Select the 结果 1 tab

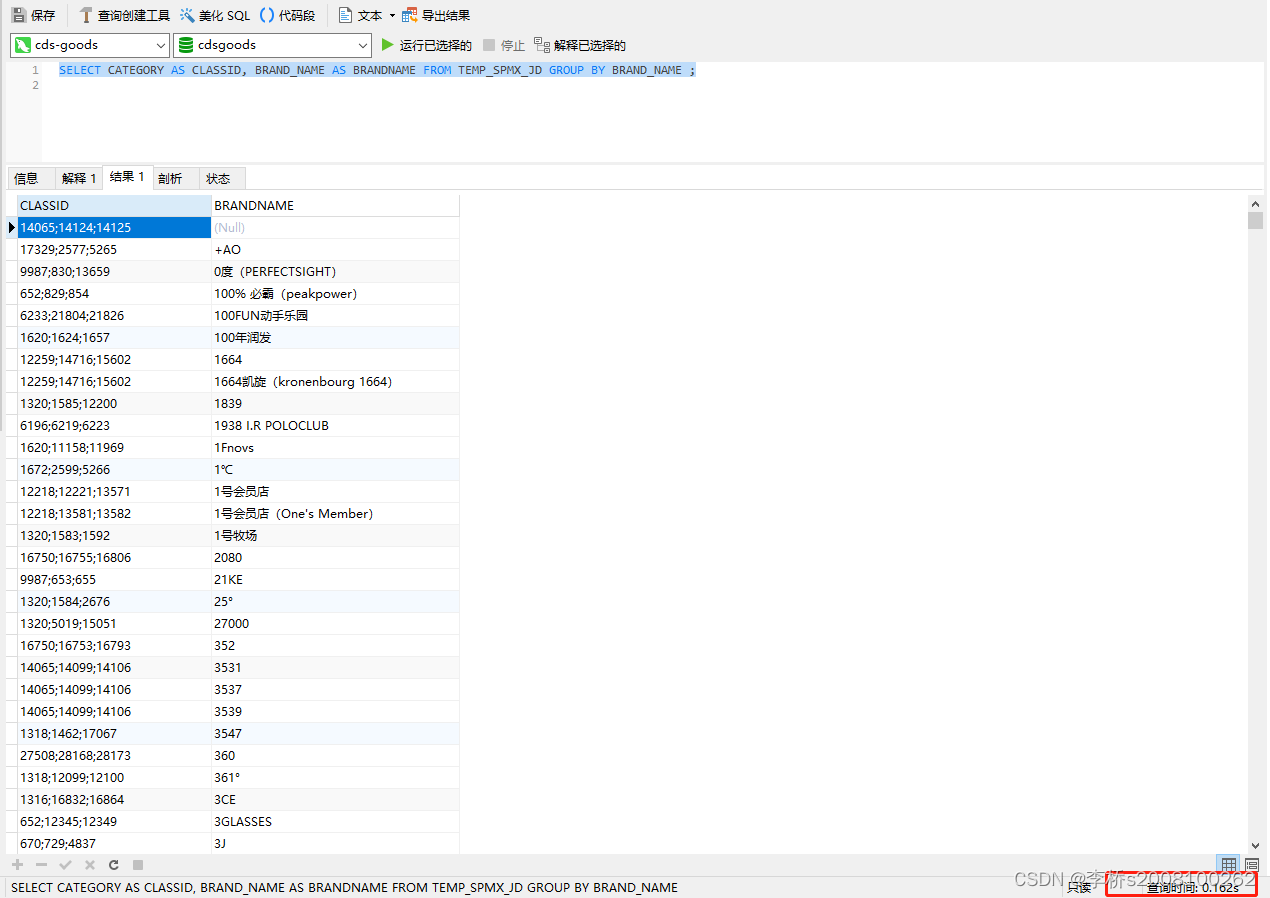tap(127, 177)
